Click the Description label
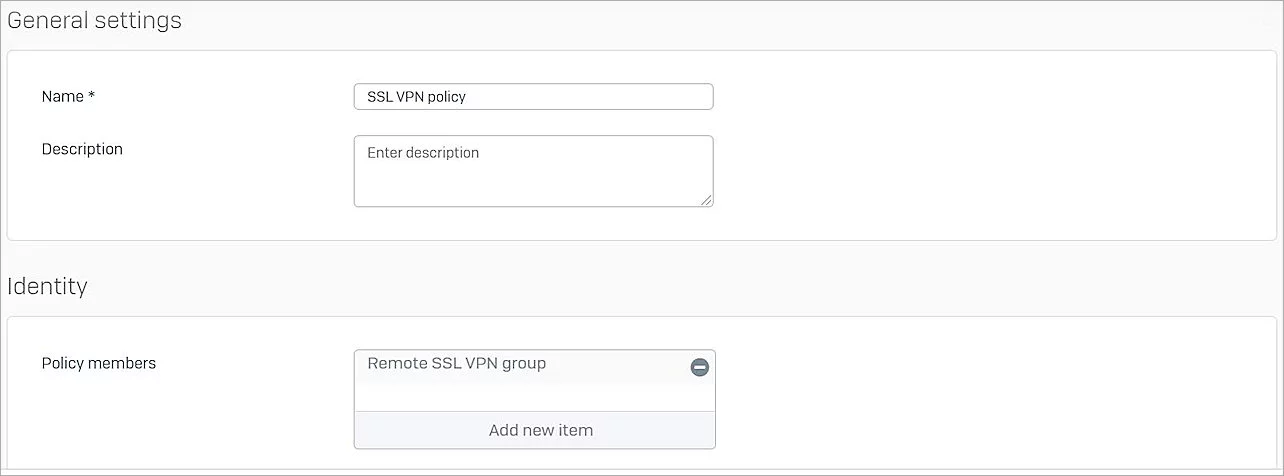1284x476 pixels. tap(82, 149)
